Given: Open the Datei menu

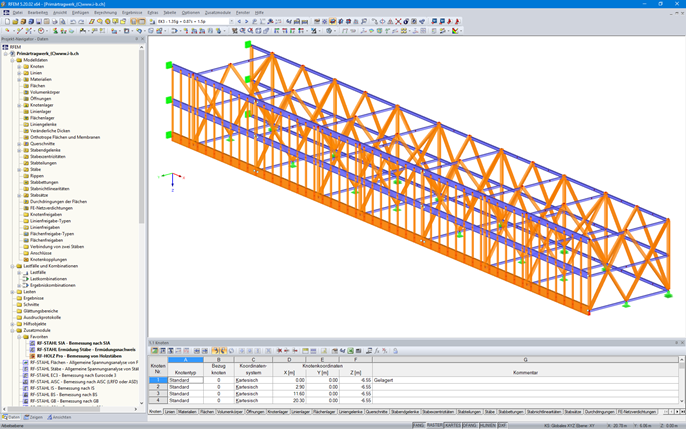Looking at the screenshot, I should pyautogui.click(x=18, y=13).
